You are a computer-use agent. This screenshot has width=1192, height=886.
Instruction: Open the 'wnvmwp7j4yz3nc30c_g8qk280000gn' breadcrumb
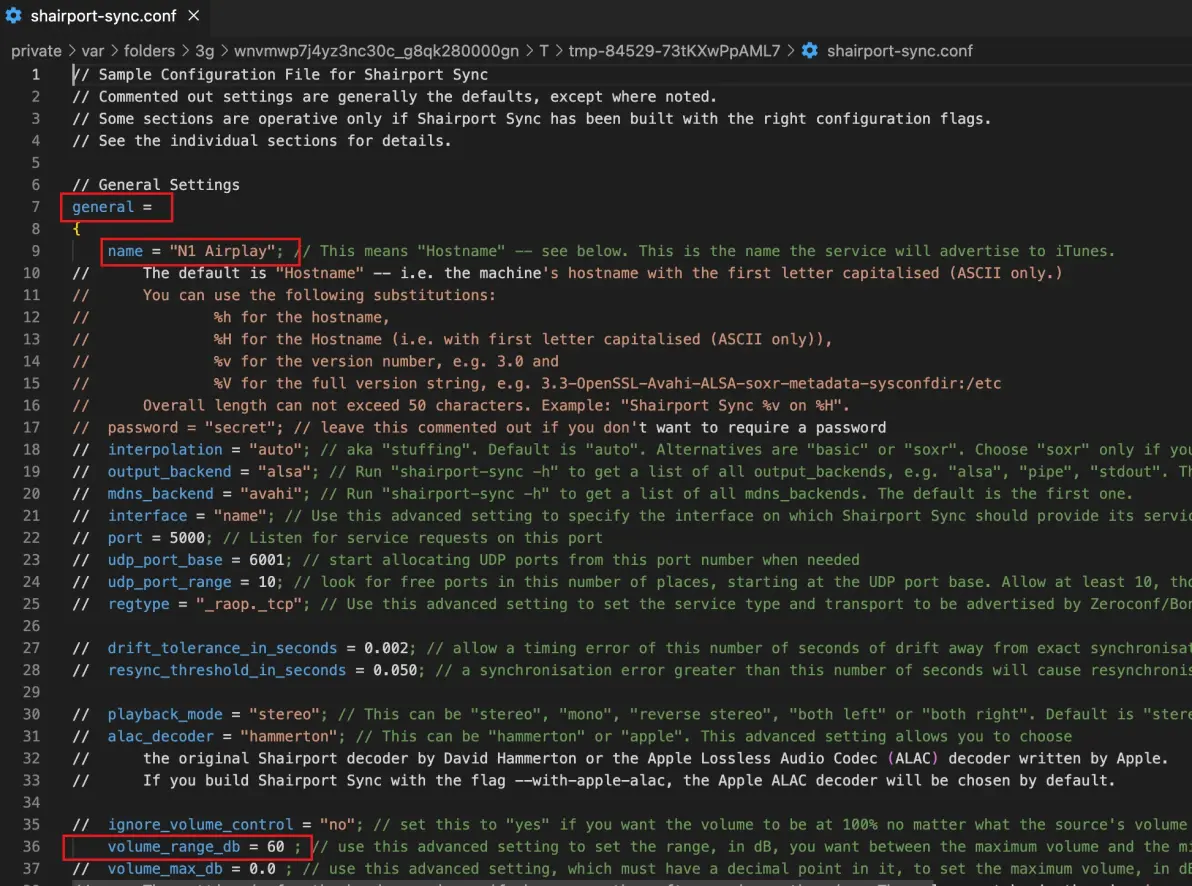click(x=376, y=51)
